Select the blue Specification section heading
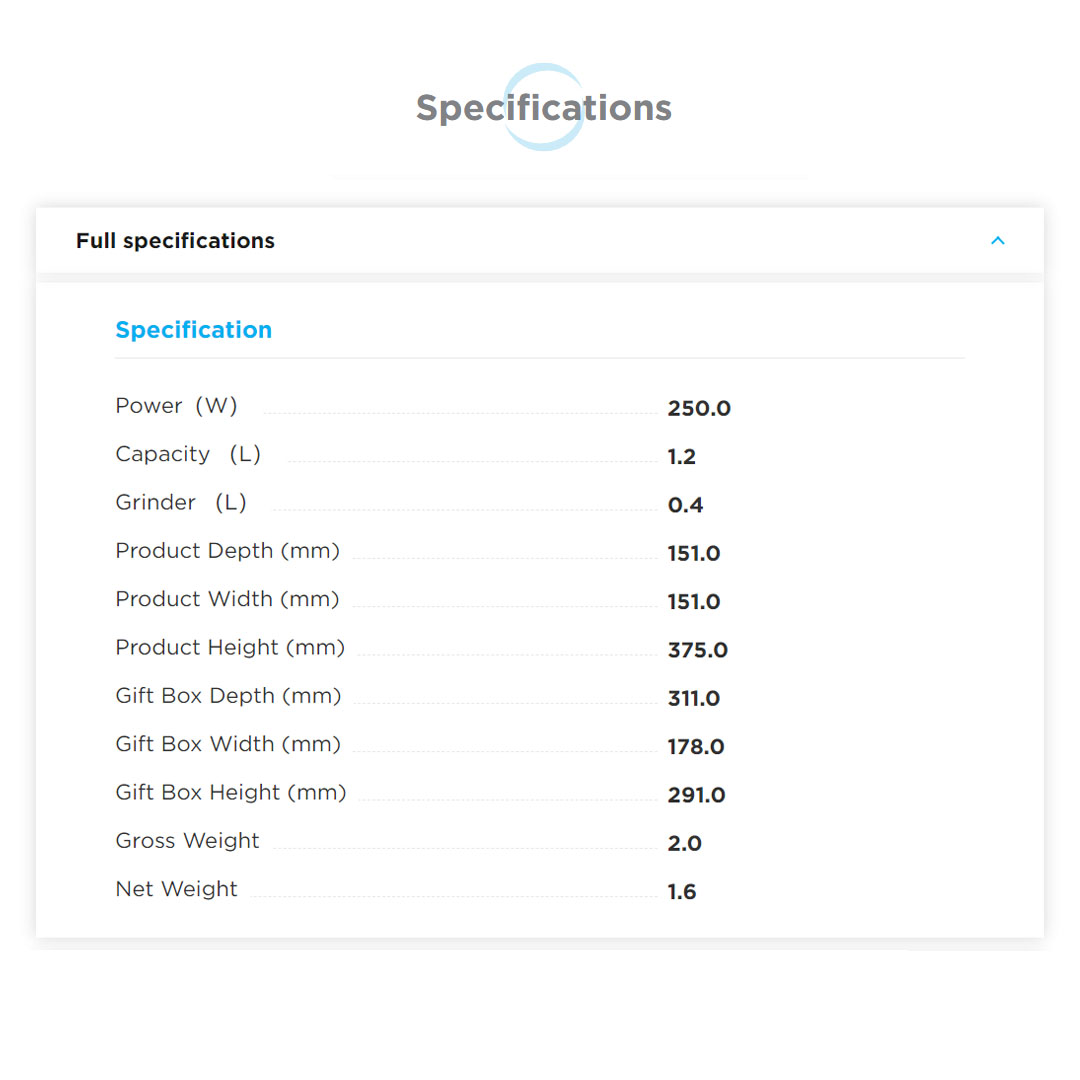1080x1080 pixels. 193,330
